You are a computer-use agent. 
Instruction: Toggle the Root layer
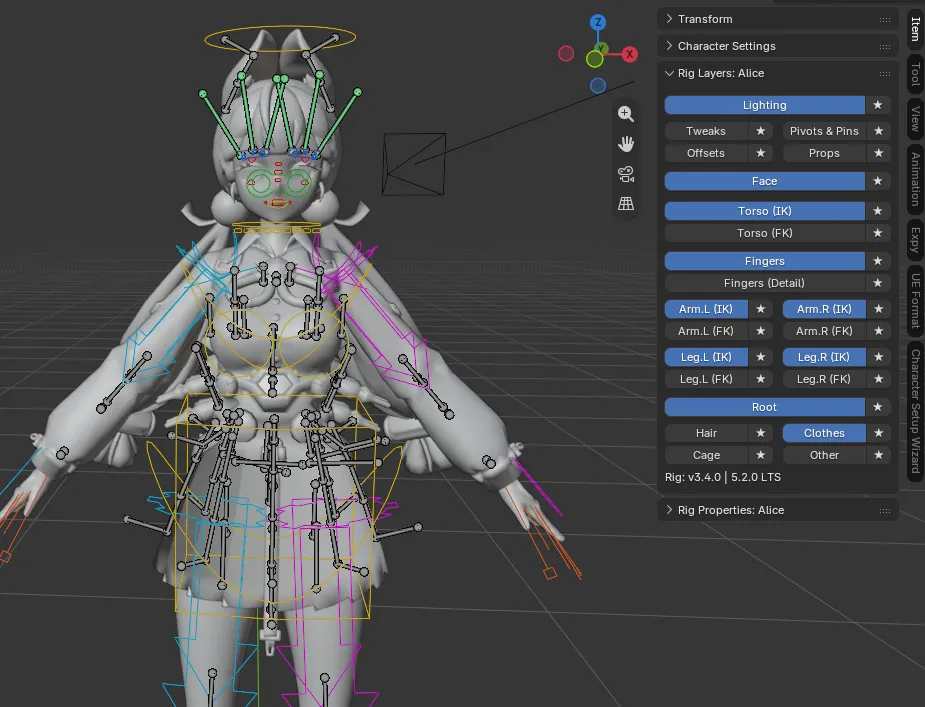765,407
